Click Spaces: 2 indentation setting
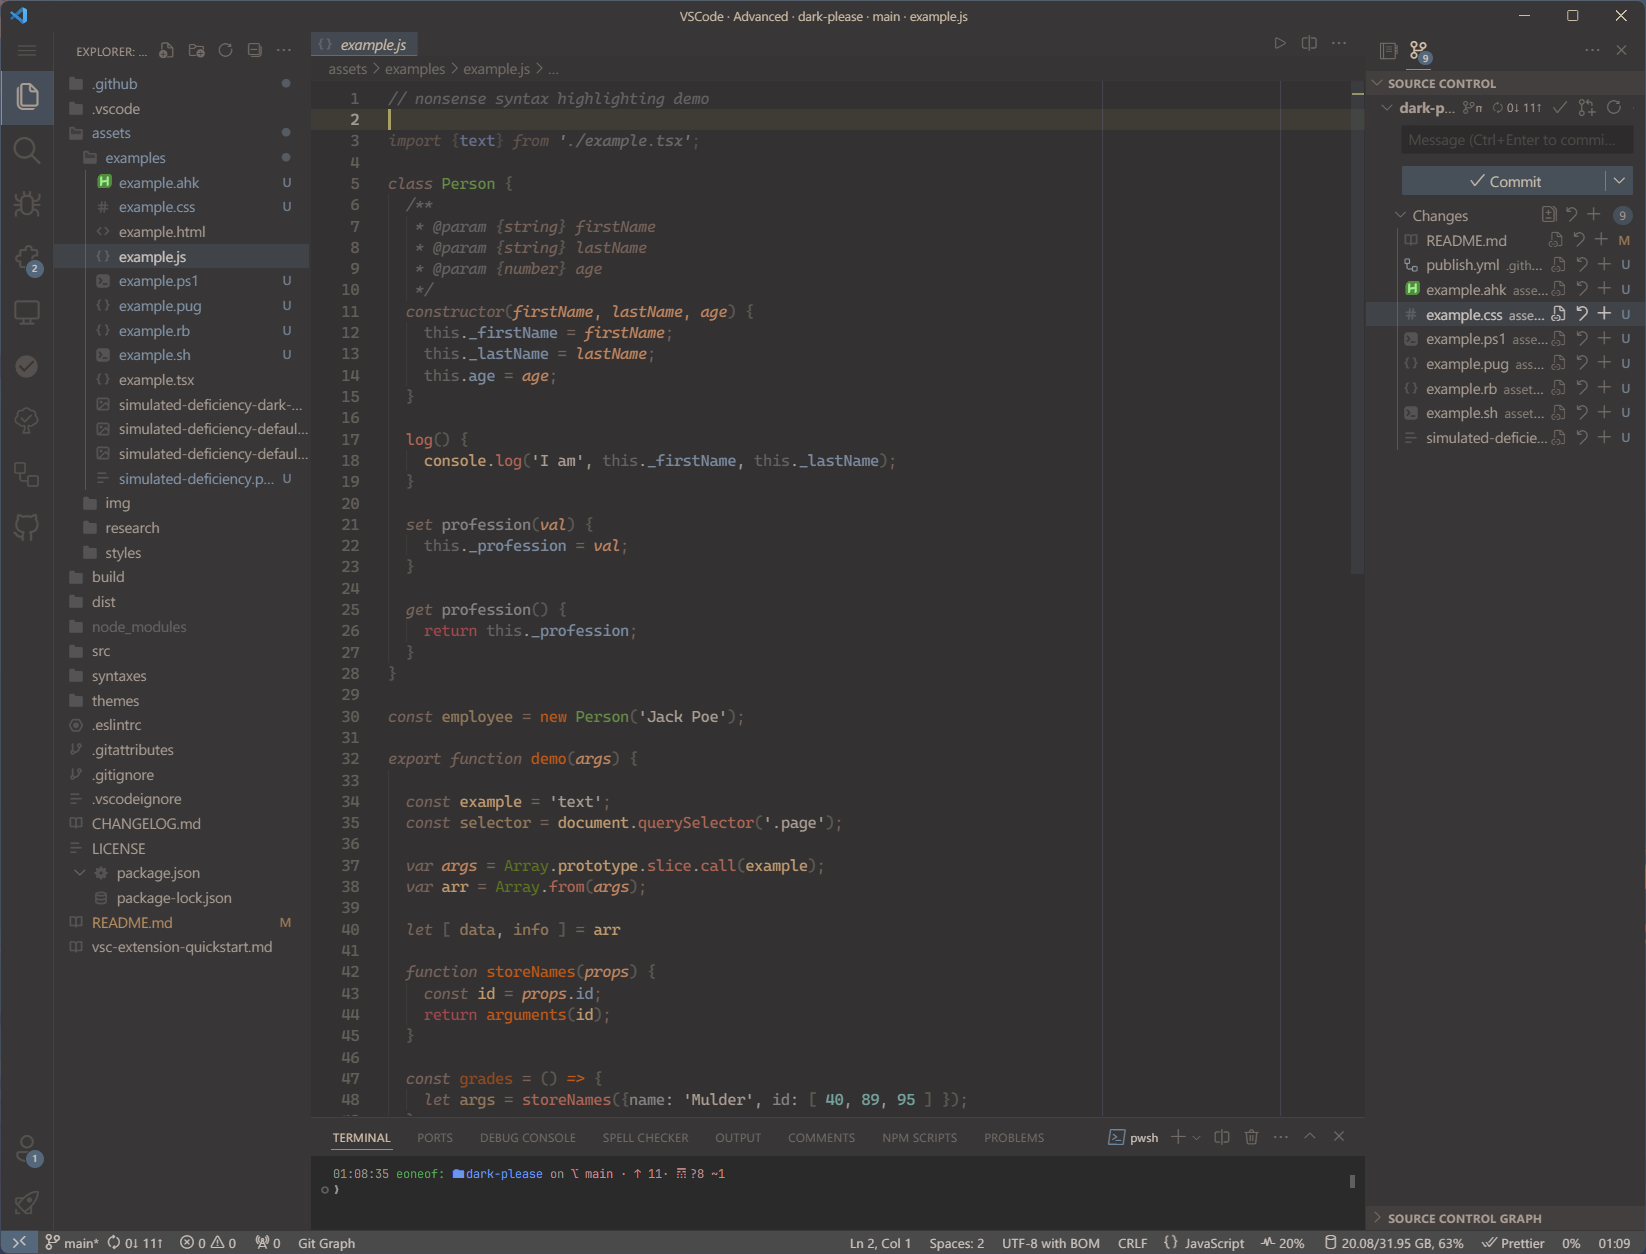 956,1243
